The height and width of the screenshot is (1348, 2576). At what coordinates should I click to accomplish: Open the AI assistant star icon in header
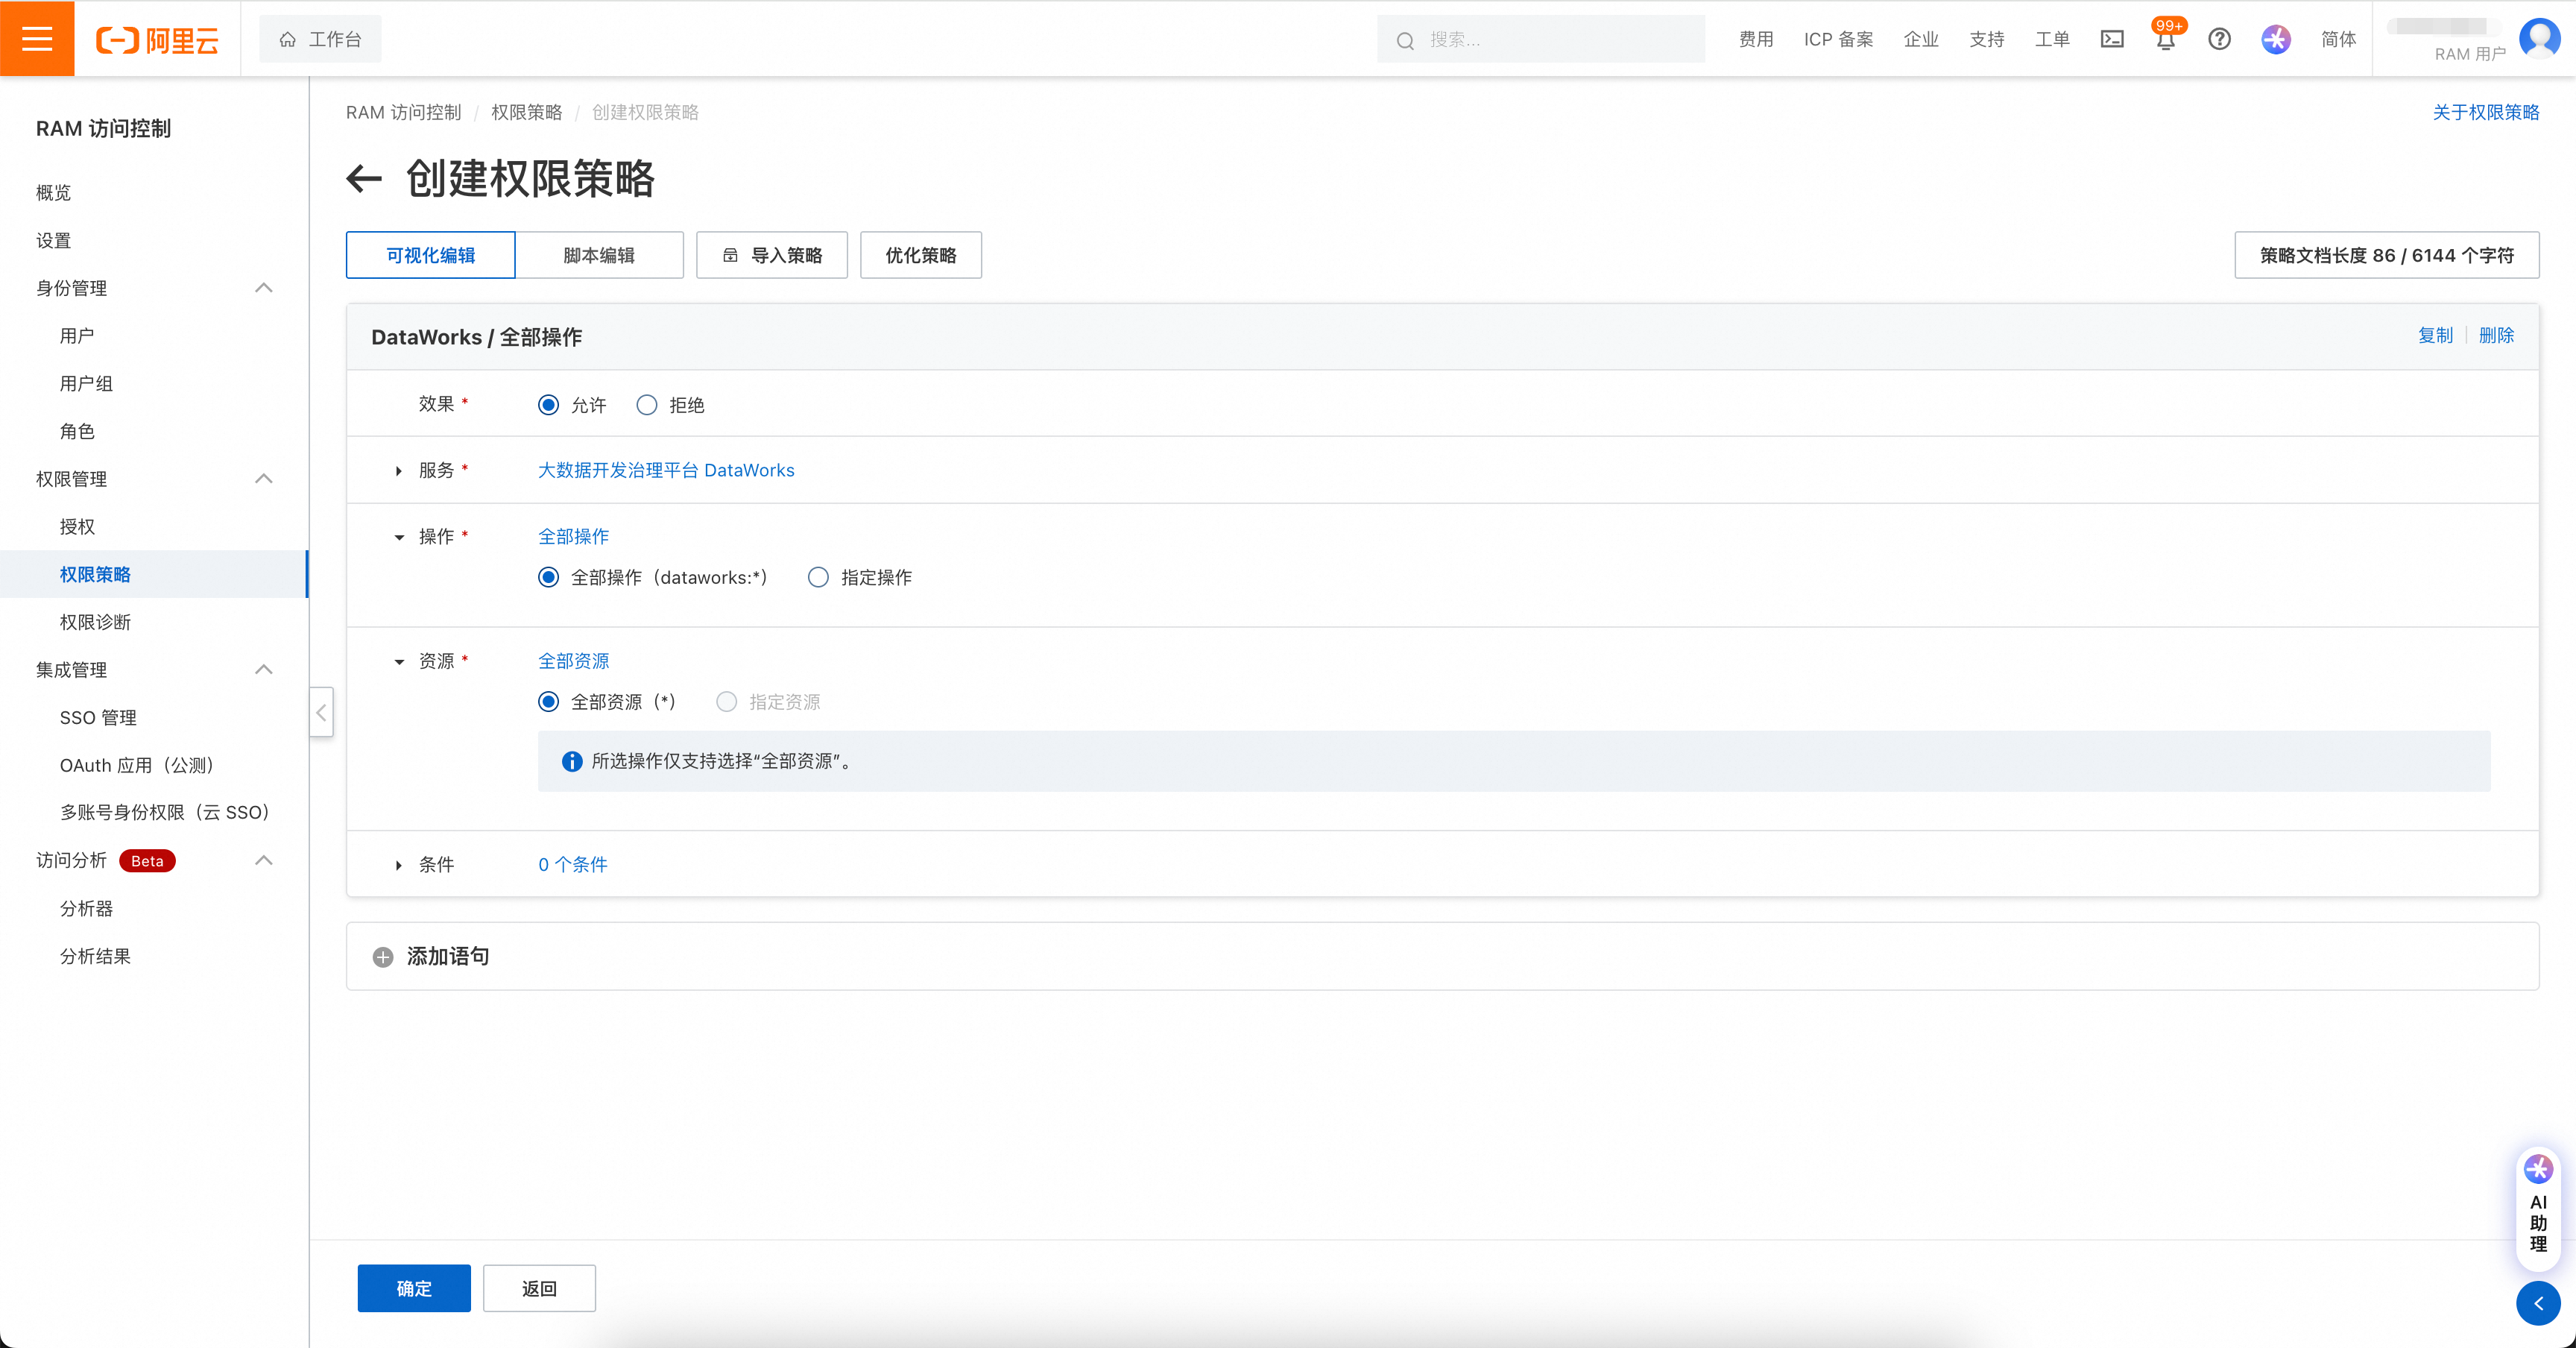point(2276,39)
